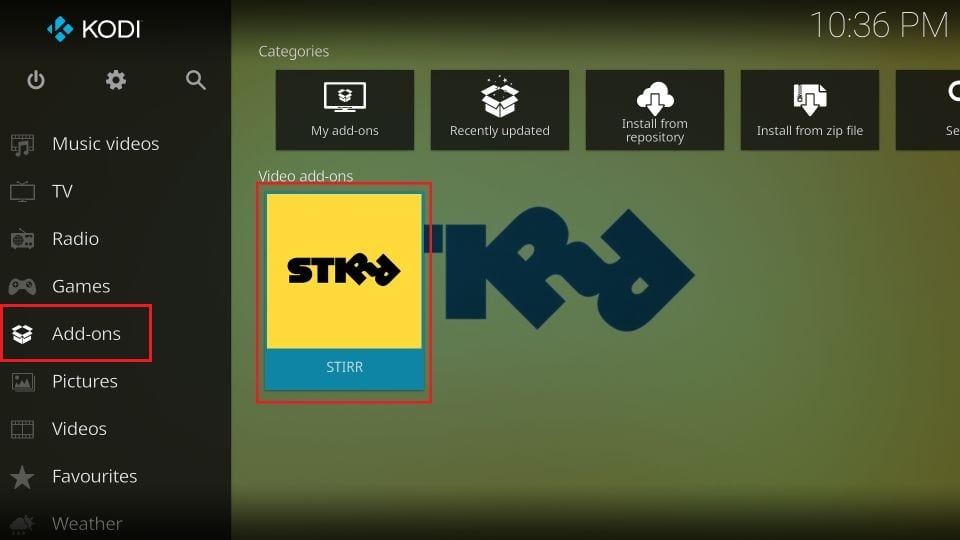Screen dimensions: 960x540
Task: Click the Add-ons box icon
Action: (x=22, y=334)
